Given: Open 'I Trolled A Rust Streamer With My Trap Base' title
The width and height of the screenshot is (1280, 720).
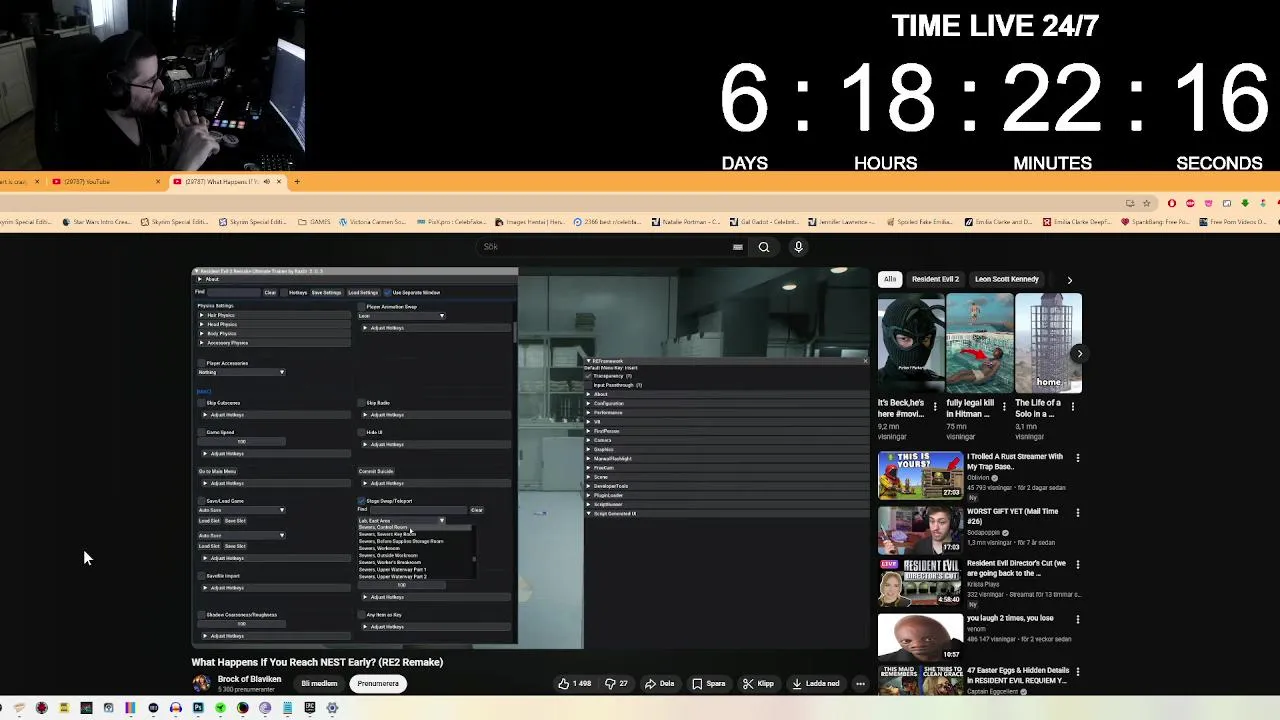Looking at the screenshot, I should tap(1015, 462).
